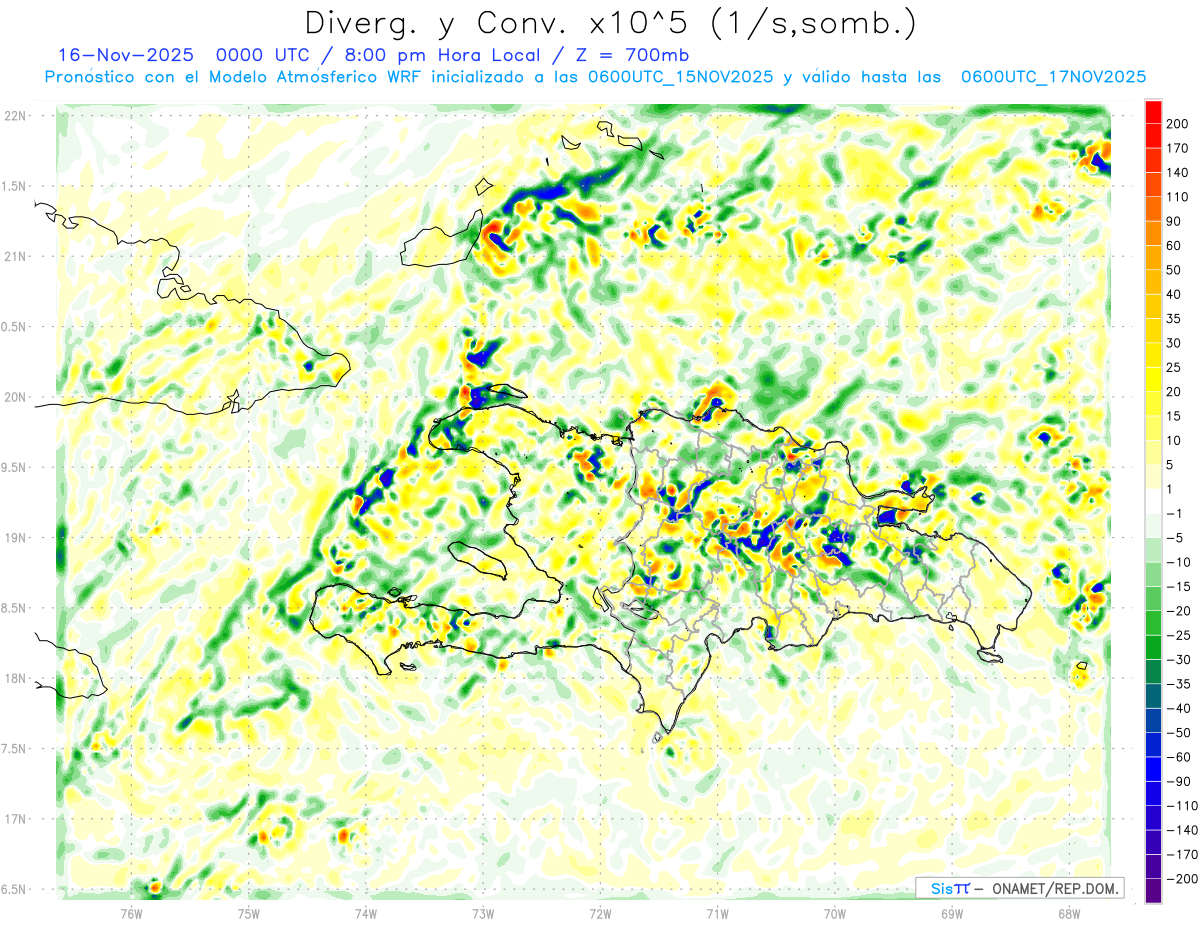Click the "70W" longitude label

(x=835, y=914)
